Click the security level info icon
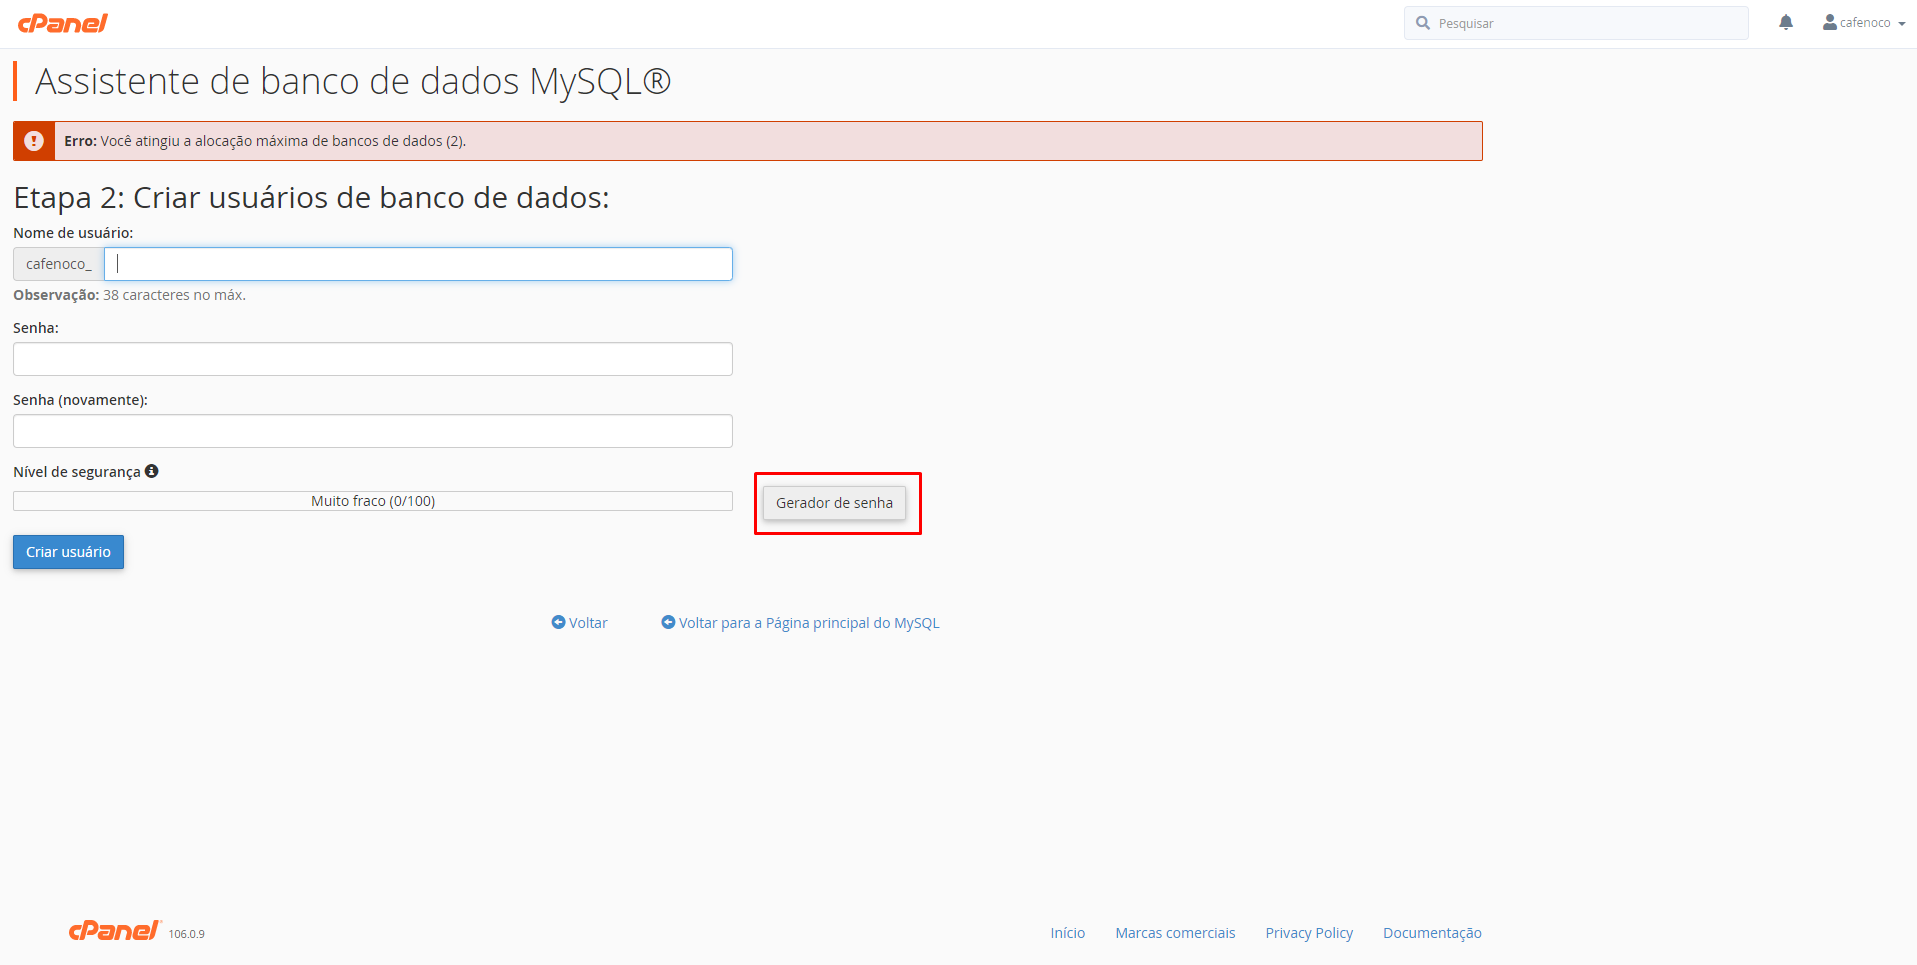The width and height of the screenshot is (1917, 965). 152,471
